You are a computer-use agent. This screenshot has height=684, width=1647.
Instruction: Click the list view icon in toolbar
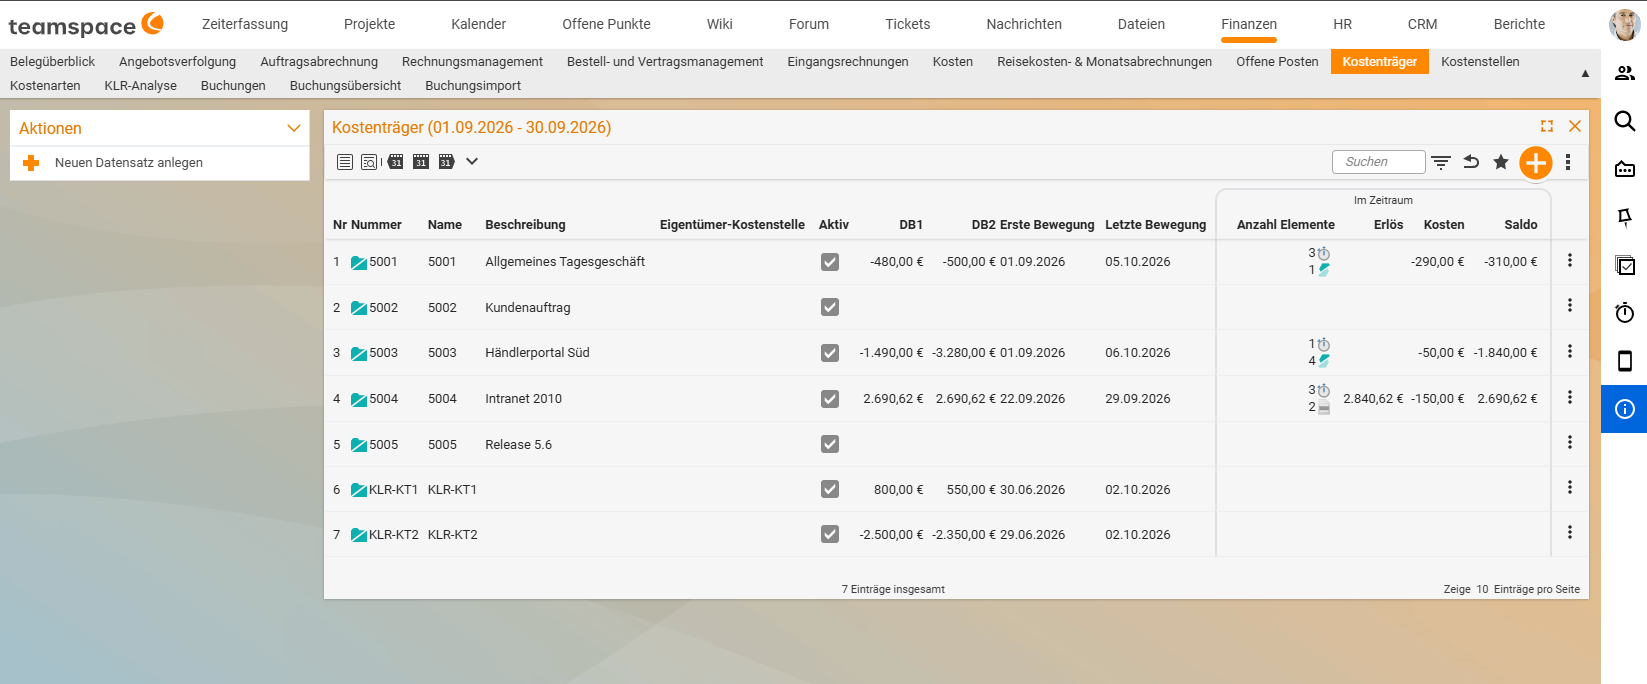pyautogui.click(x=345, y=162)
